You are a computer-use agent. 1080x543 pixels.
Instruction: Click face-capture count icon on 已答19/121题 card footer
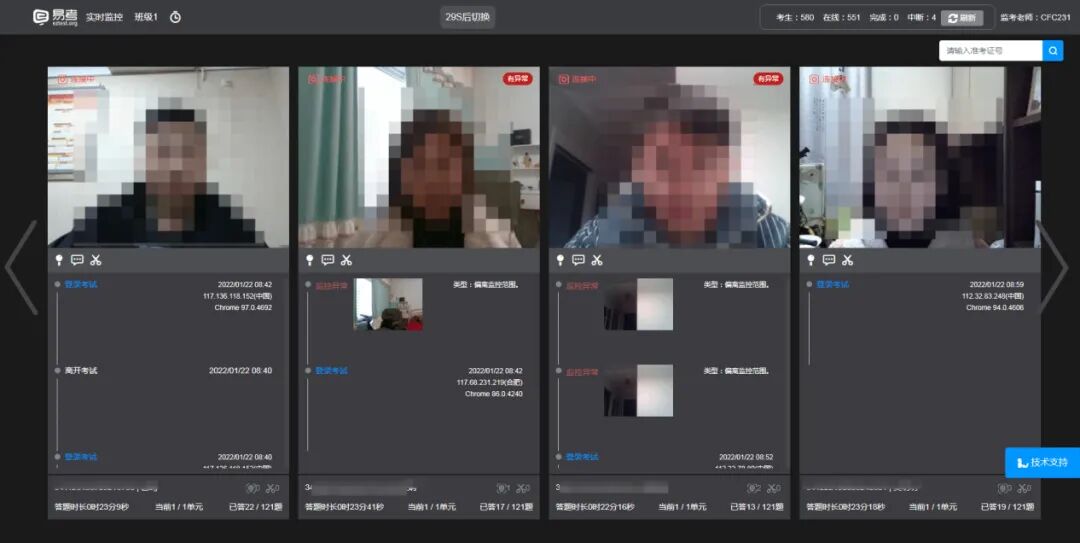1005,488
